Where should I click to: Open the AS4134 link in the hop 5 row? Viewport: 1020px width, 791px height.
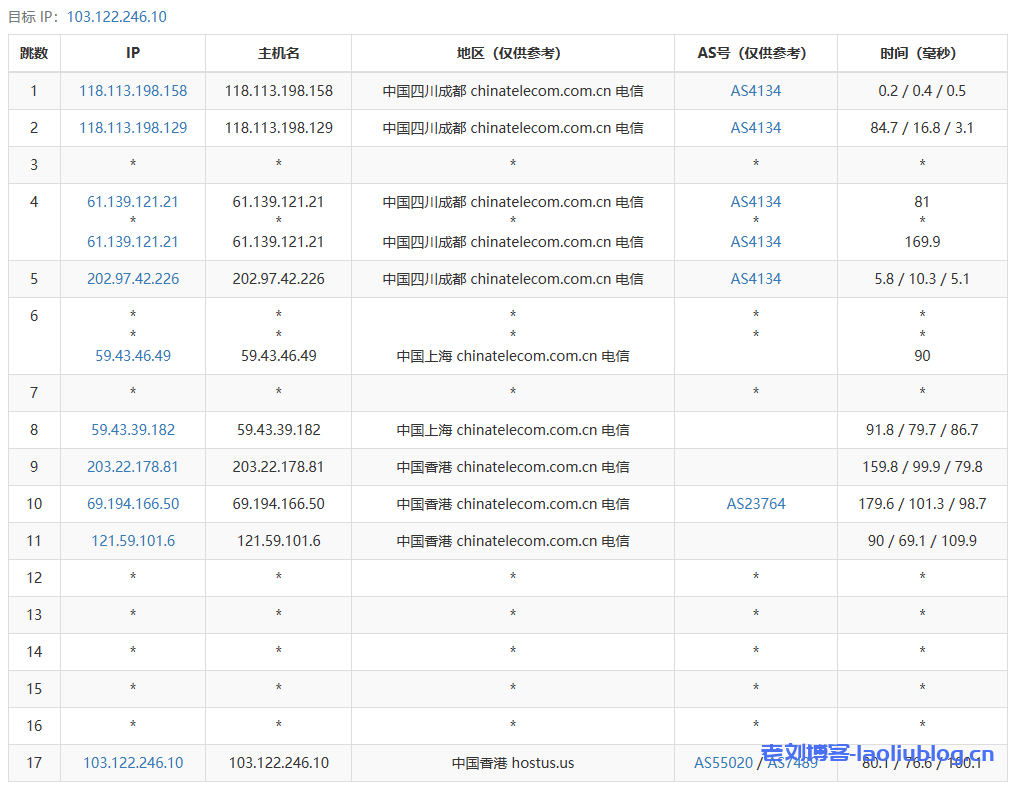[756, 279]
